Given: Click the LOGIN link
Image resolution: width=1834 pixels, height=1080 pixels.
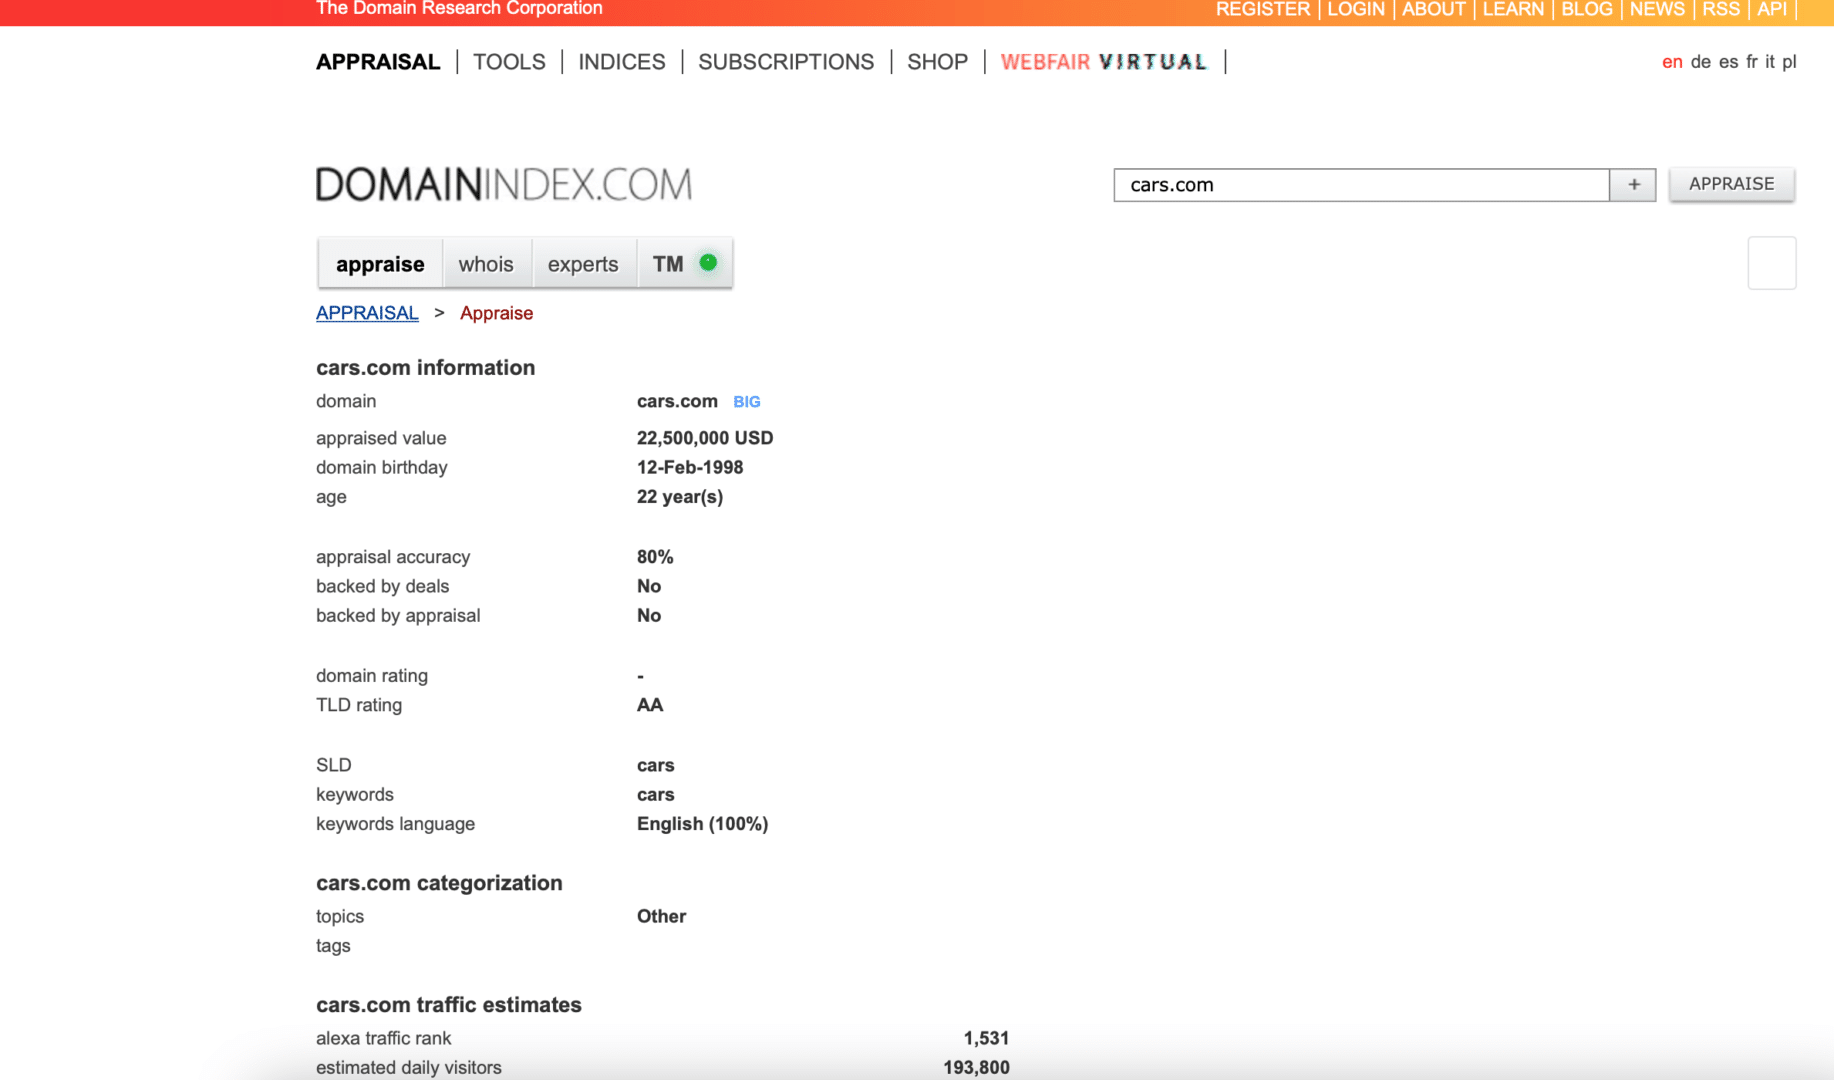Looking at the screenshot, I should pos(1355,10).
